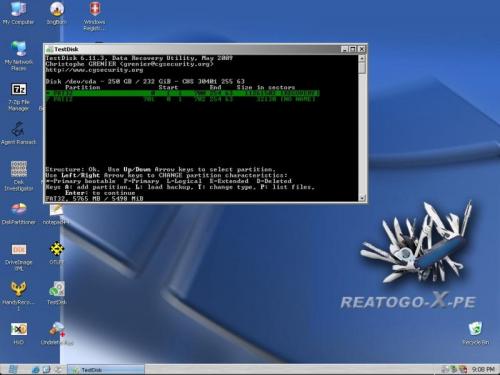
Task: Select the DiskPartitioner desktop icon
Action: (x=18, y=213)
